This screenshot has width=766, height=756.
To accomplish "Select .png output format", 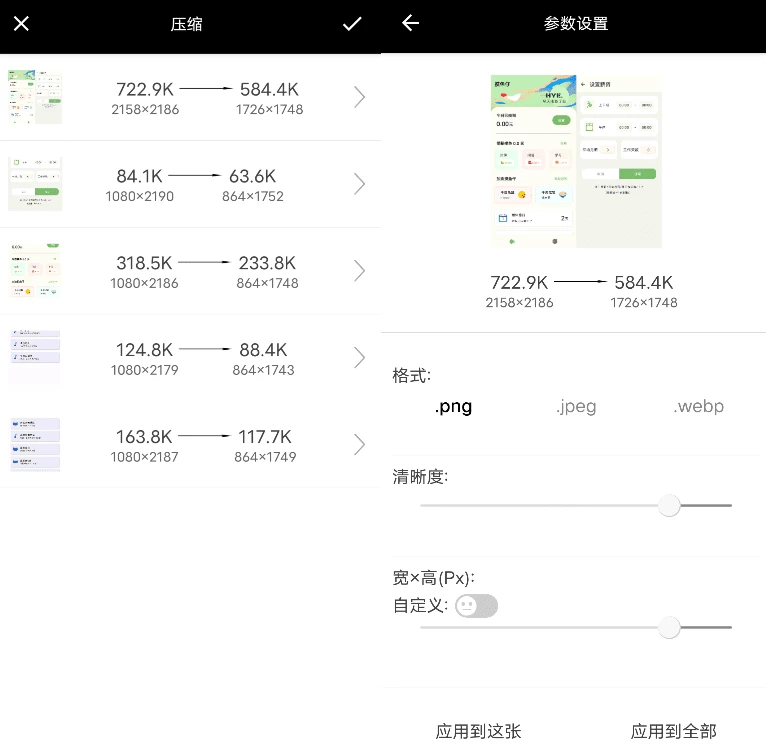I will tap(453, 406).
